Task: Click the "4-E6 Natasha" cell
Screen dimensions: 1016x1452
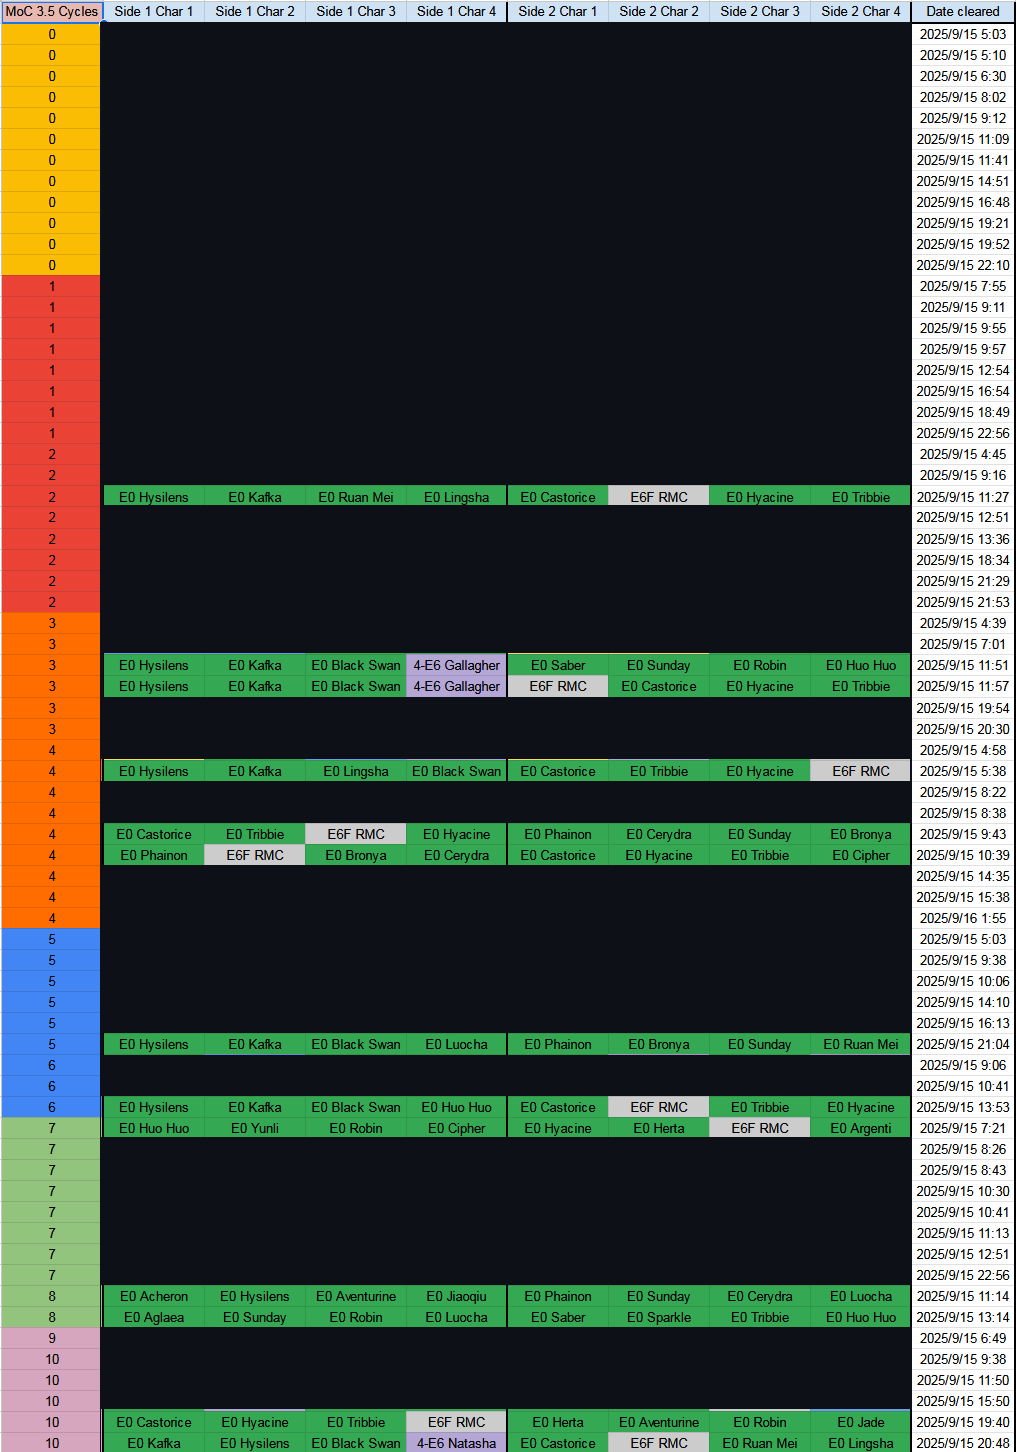Action: 457,1443
